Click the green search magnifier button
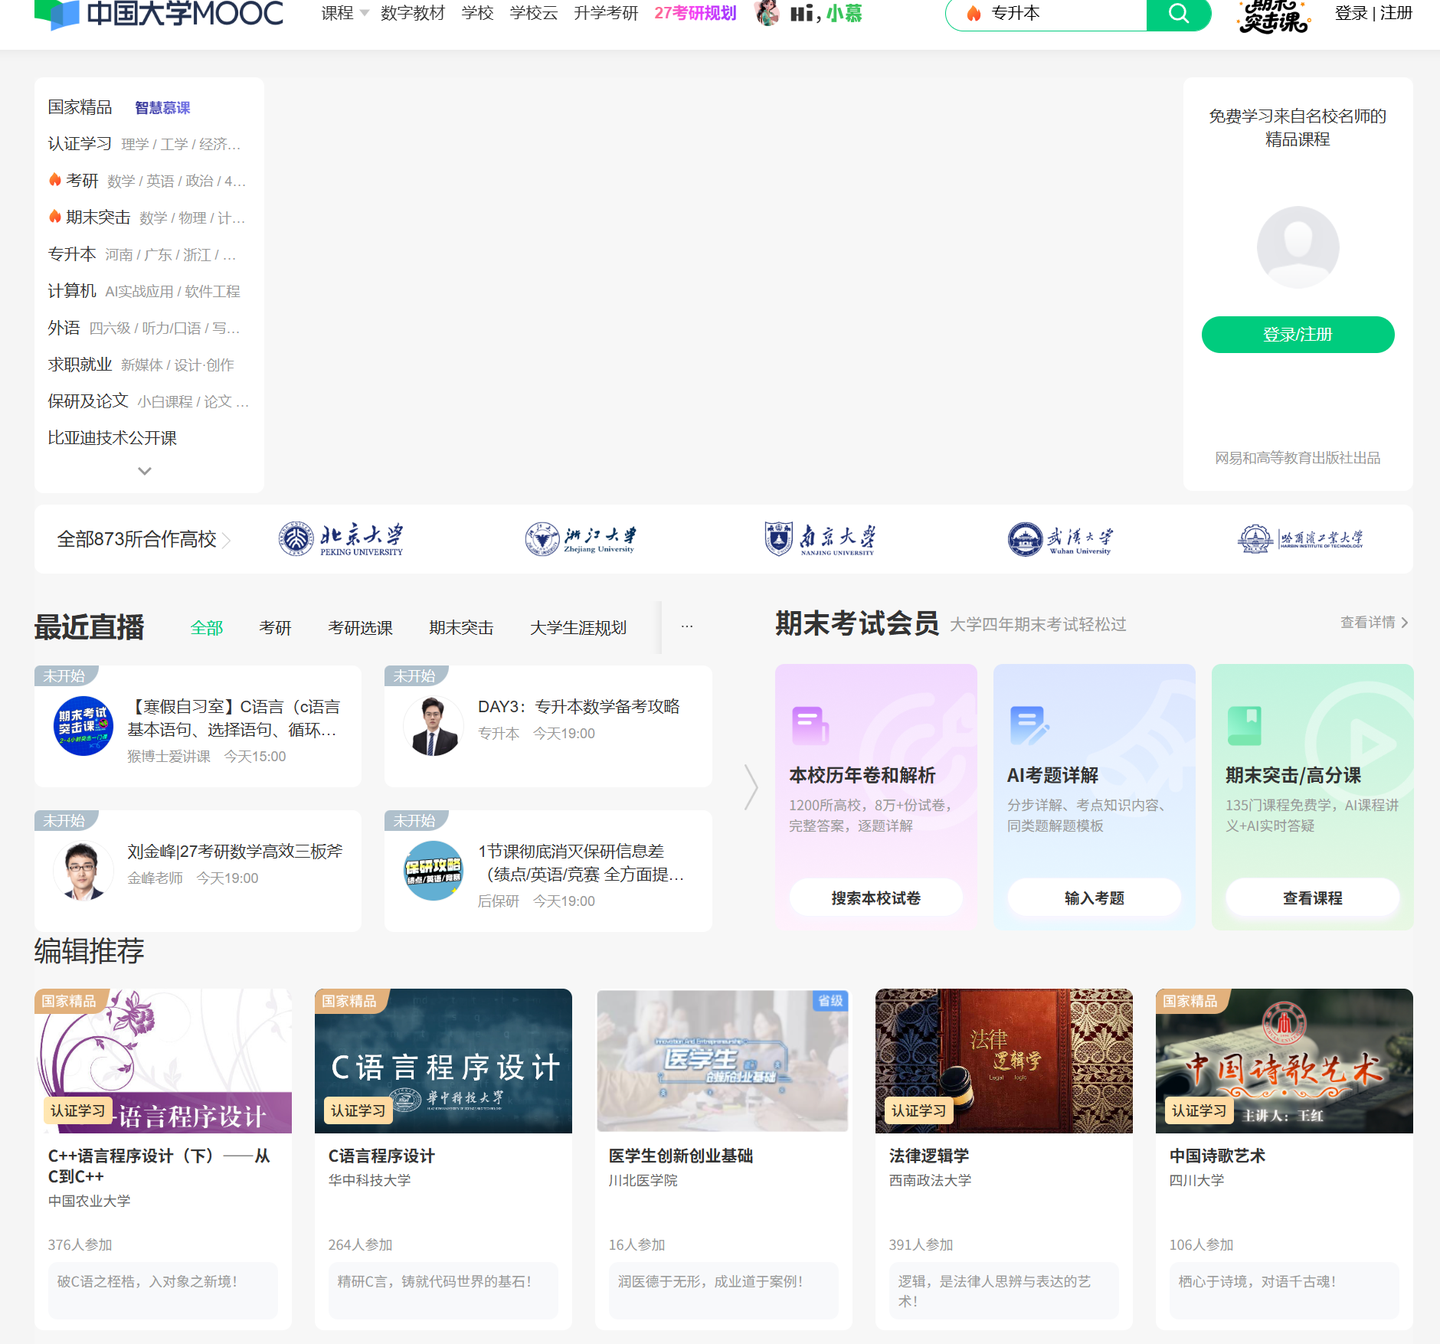The image size is (1440, 1344). 1179,14
